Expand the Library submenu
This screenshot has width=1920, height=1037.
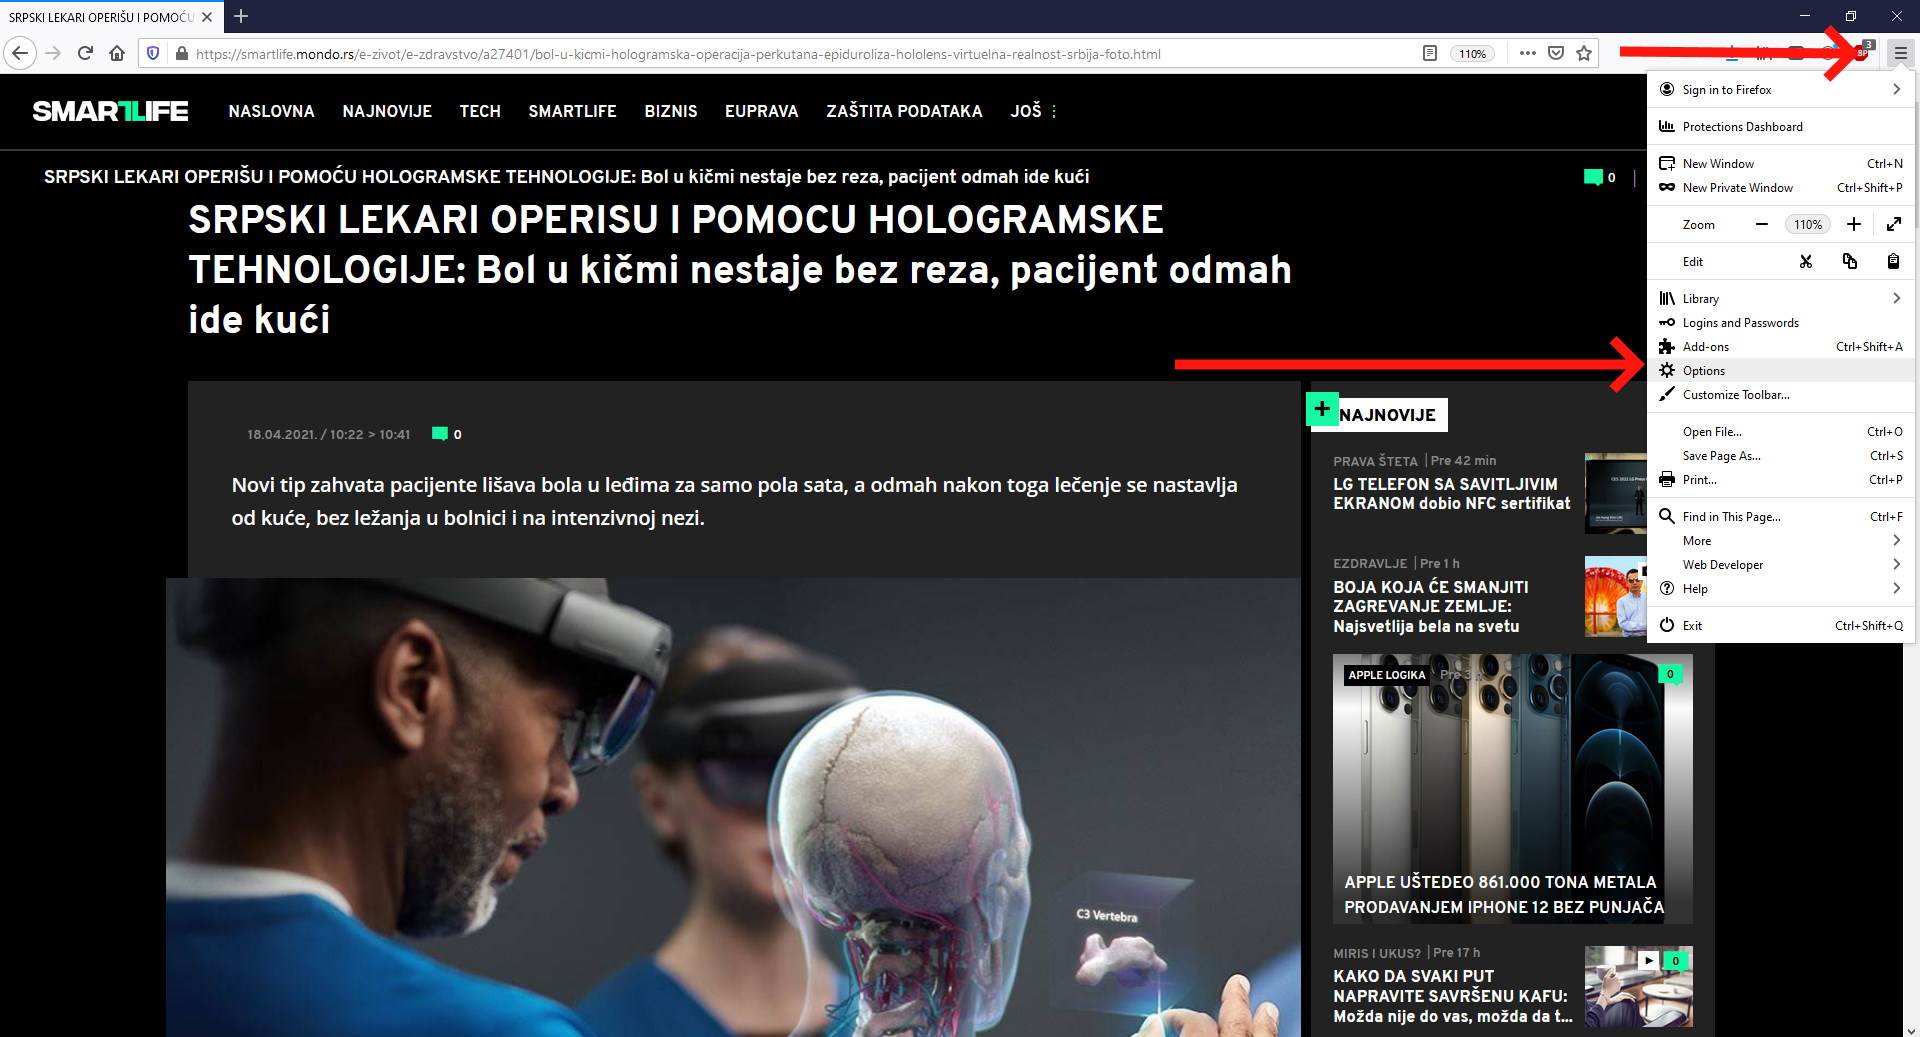point(1703,298)
